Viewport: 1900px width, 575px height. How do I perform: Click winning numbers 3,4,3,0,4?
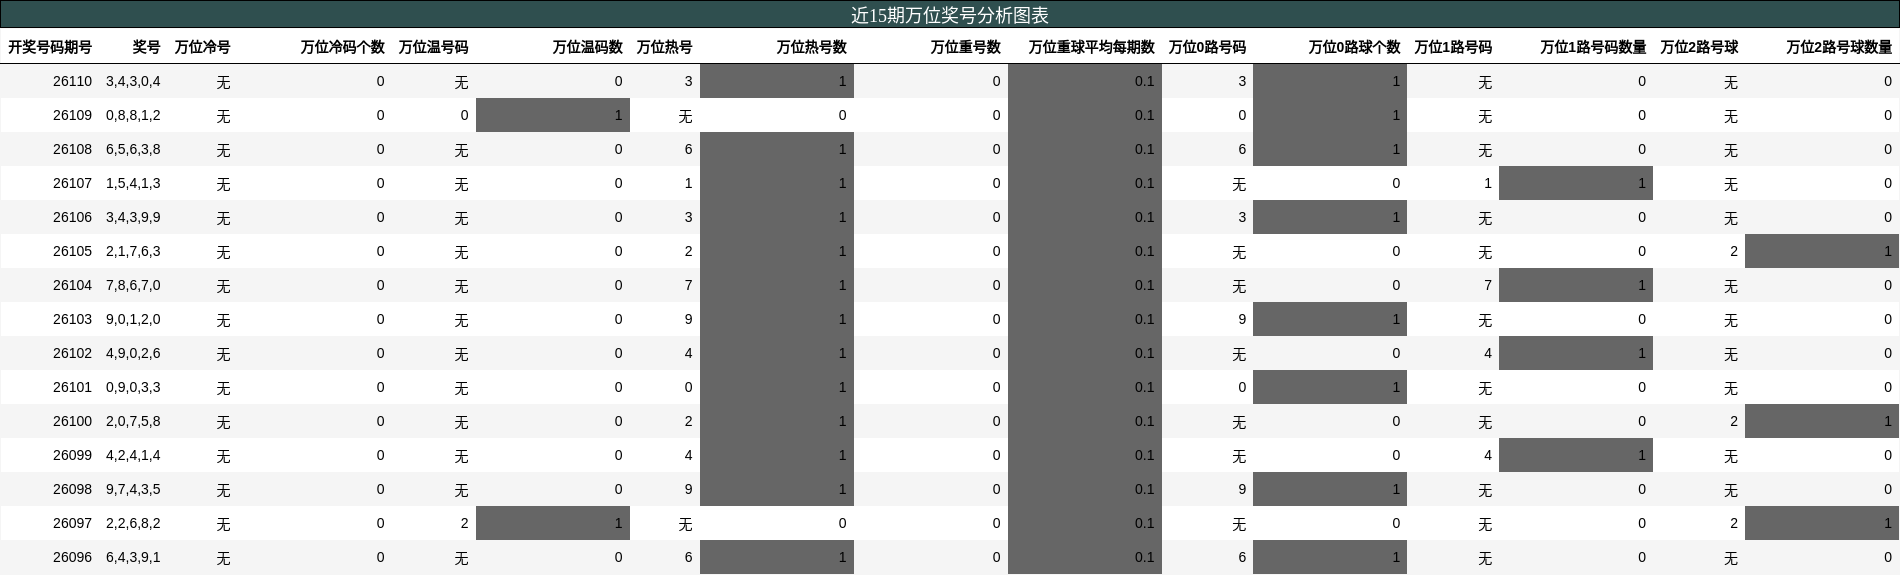133,81
